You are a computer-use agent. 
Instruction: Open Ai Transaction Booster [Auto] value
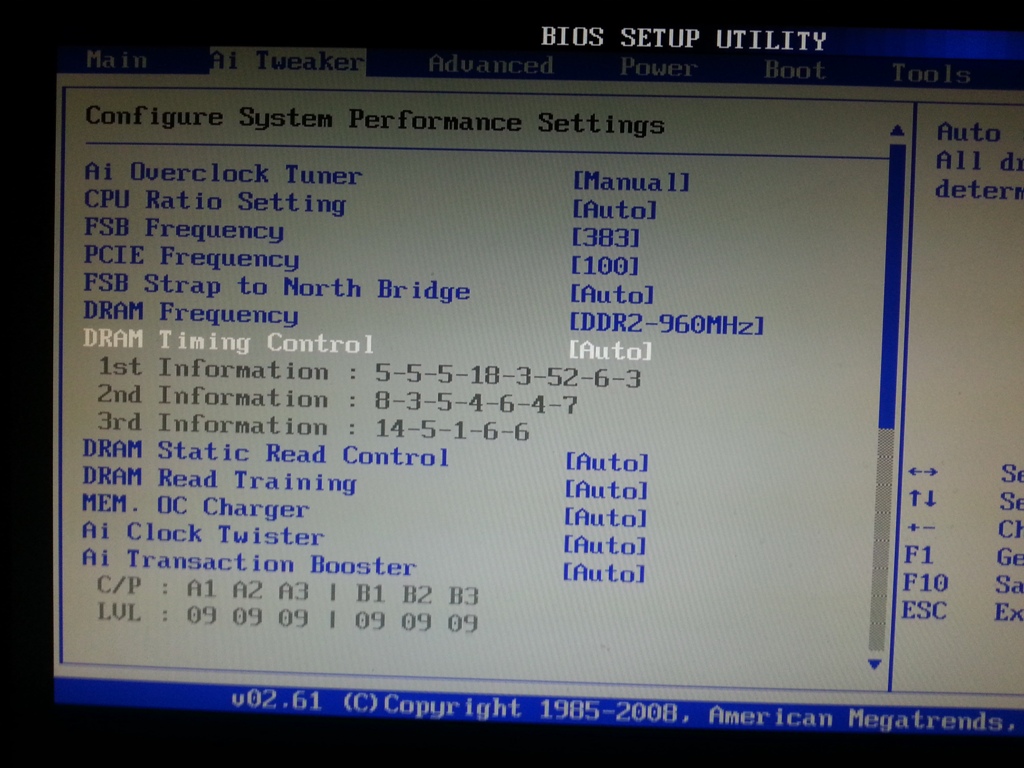[604, 573]
